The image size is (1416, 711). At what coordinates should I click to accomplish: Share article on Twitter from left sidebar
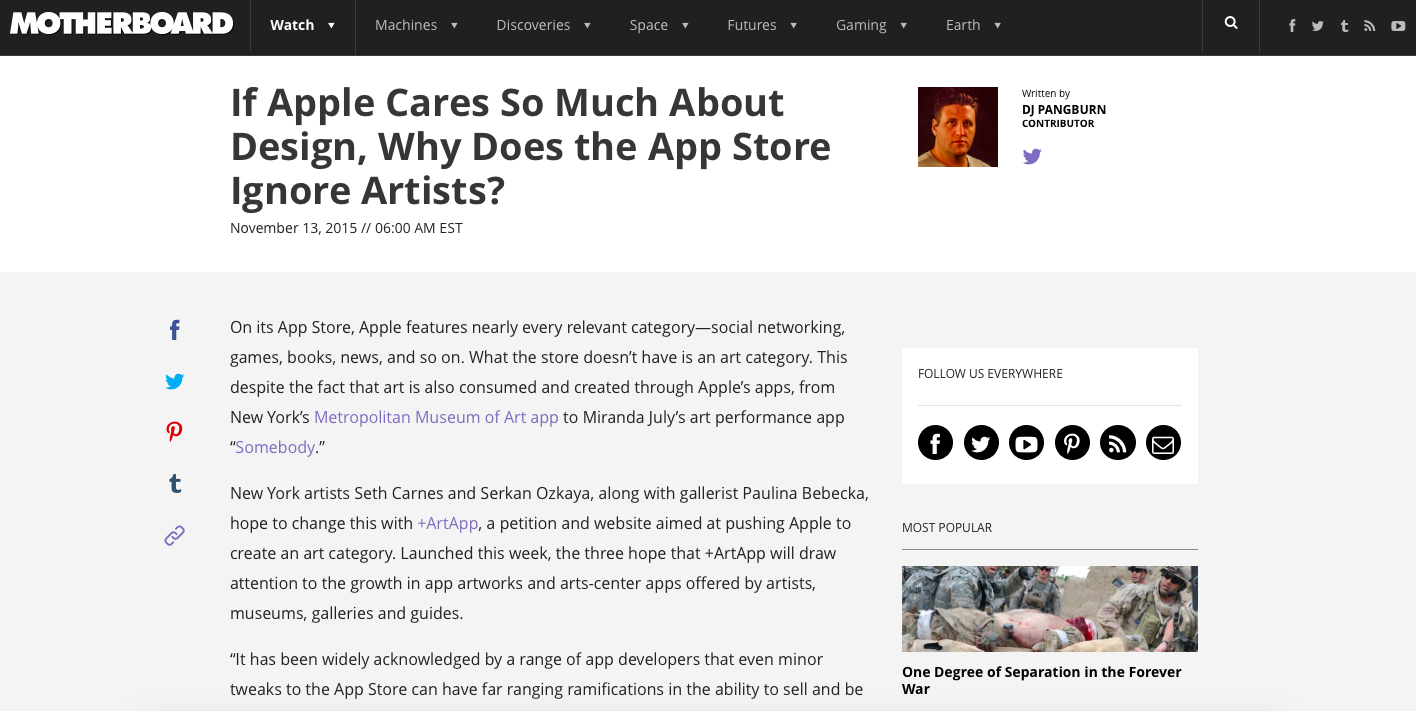(x=174, y=381)
